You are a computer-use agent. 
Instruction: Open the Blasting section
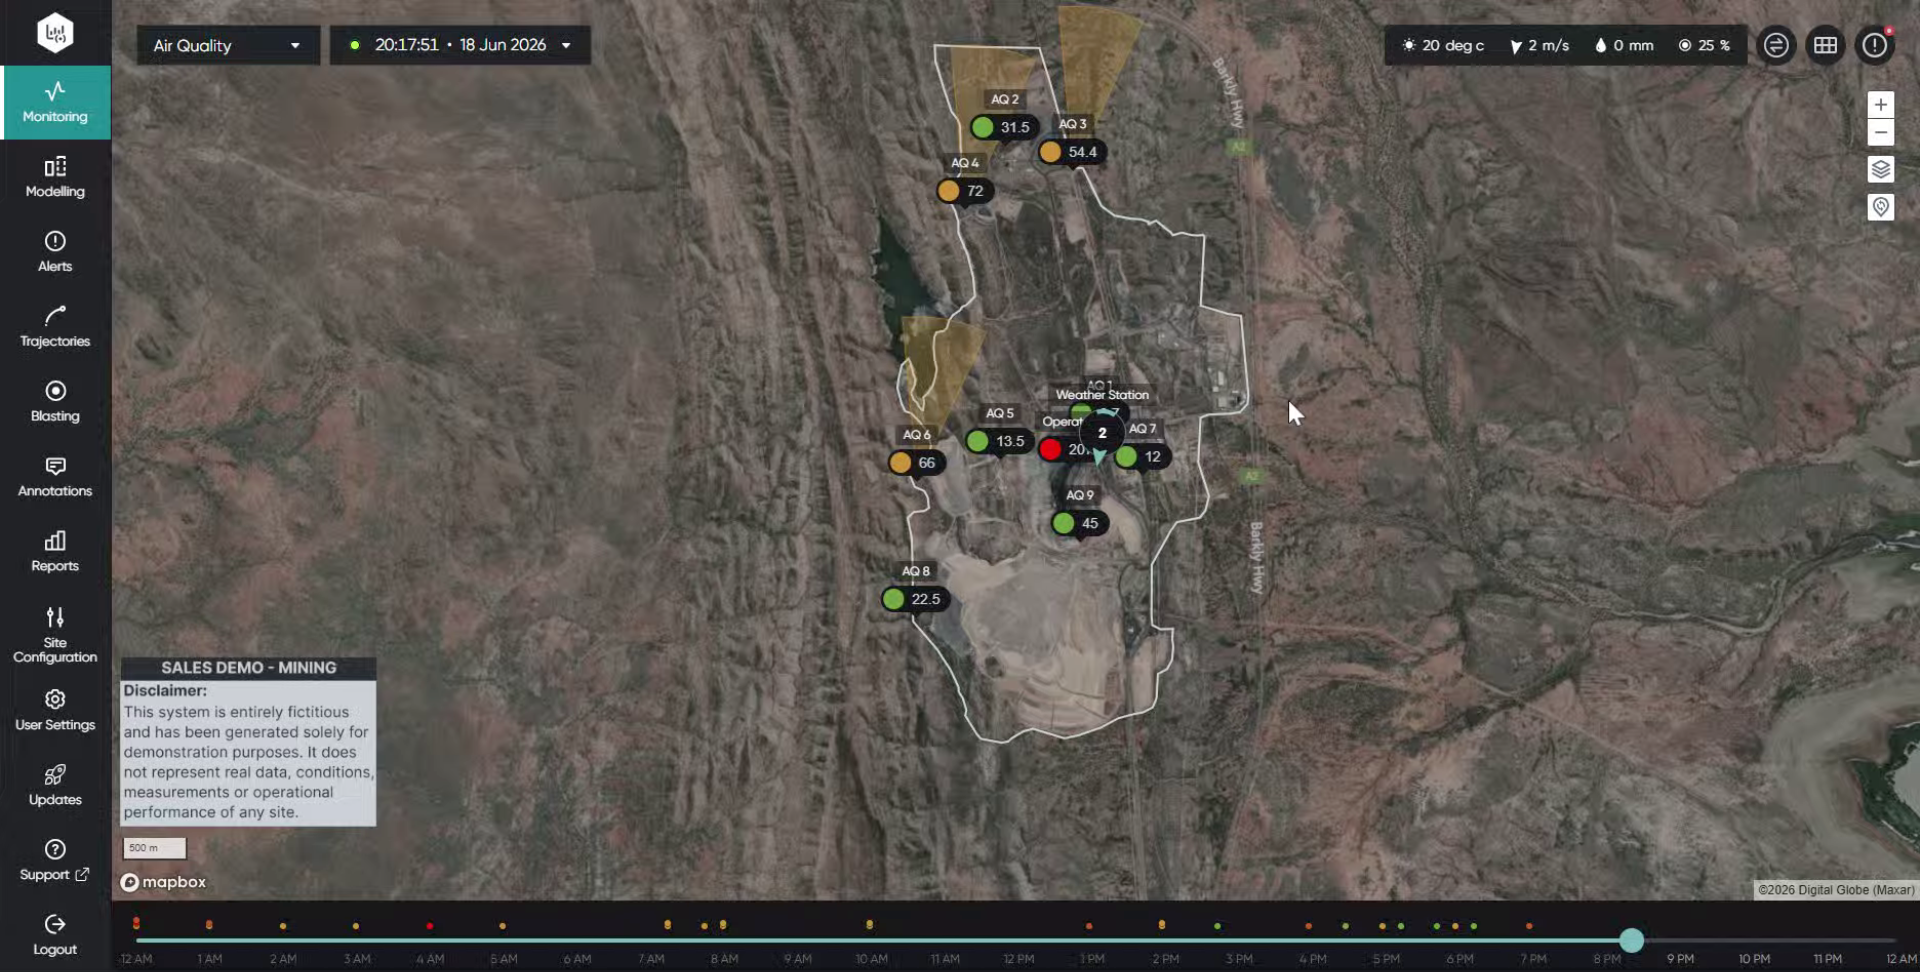point(55,402)
